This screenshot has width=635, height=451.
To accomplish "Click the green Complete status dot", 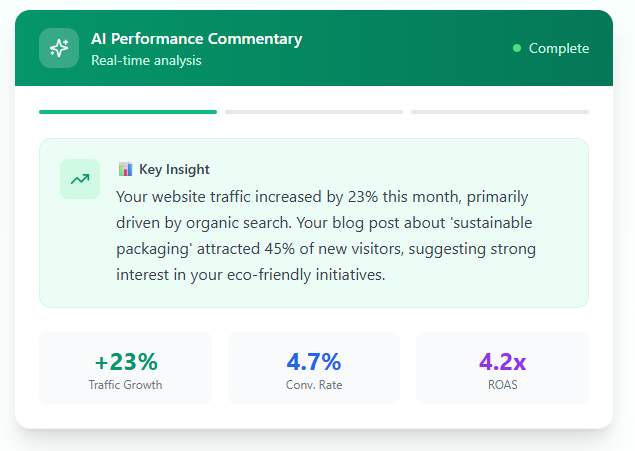I will pyautogui.click(x=517, y=48).
